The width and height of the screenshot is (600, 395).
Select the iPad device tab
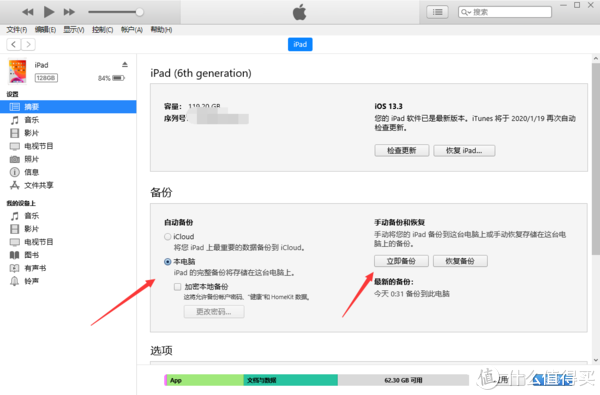[300, 44]
